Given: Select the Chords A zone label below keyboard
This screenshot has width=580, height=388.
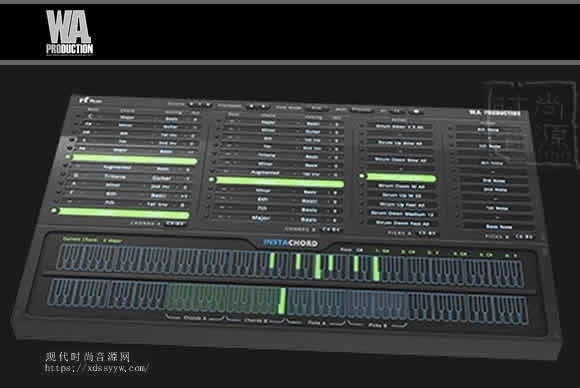Looking at the screenshot, I should click(195, 318).
